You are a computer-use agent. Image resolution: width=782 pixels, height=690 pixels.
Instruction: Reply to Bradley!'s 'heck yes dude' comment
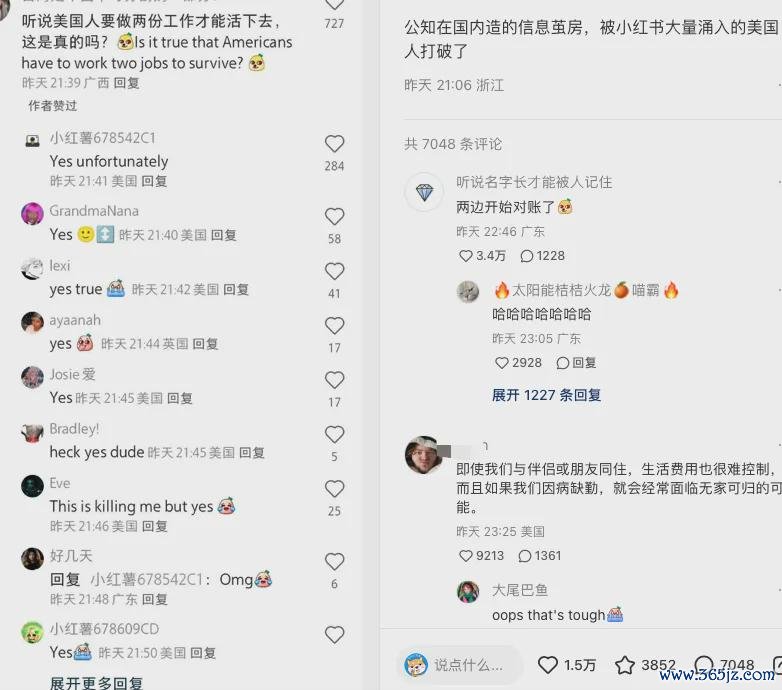coord(252,453)
